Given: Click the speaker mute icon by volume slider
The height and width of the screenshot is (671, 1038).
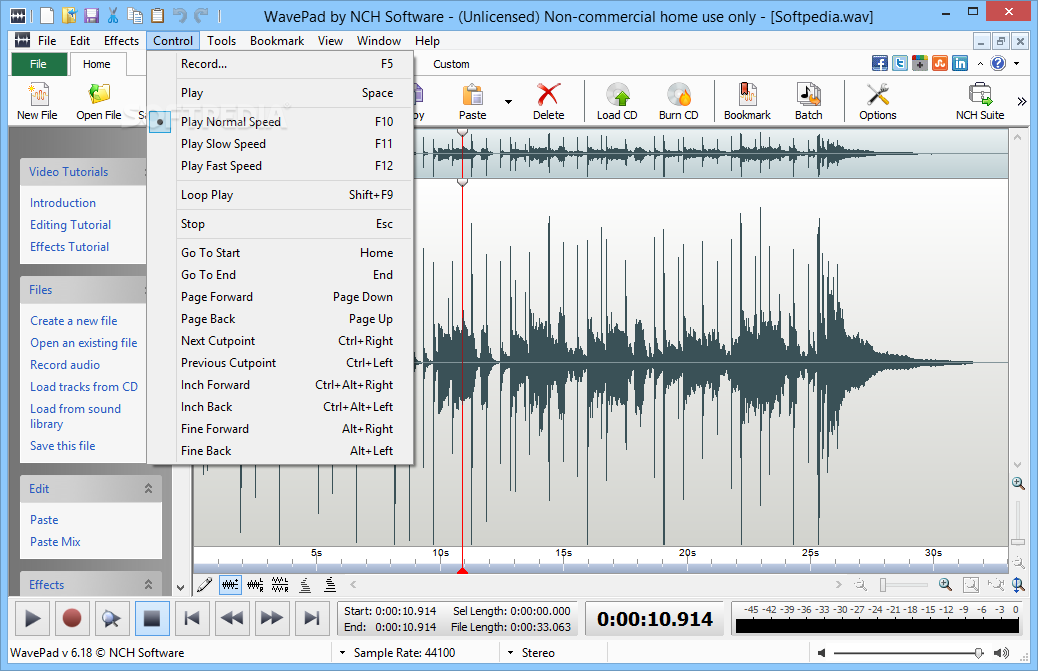Looking at the screenshot, I should point(822,653).
